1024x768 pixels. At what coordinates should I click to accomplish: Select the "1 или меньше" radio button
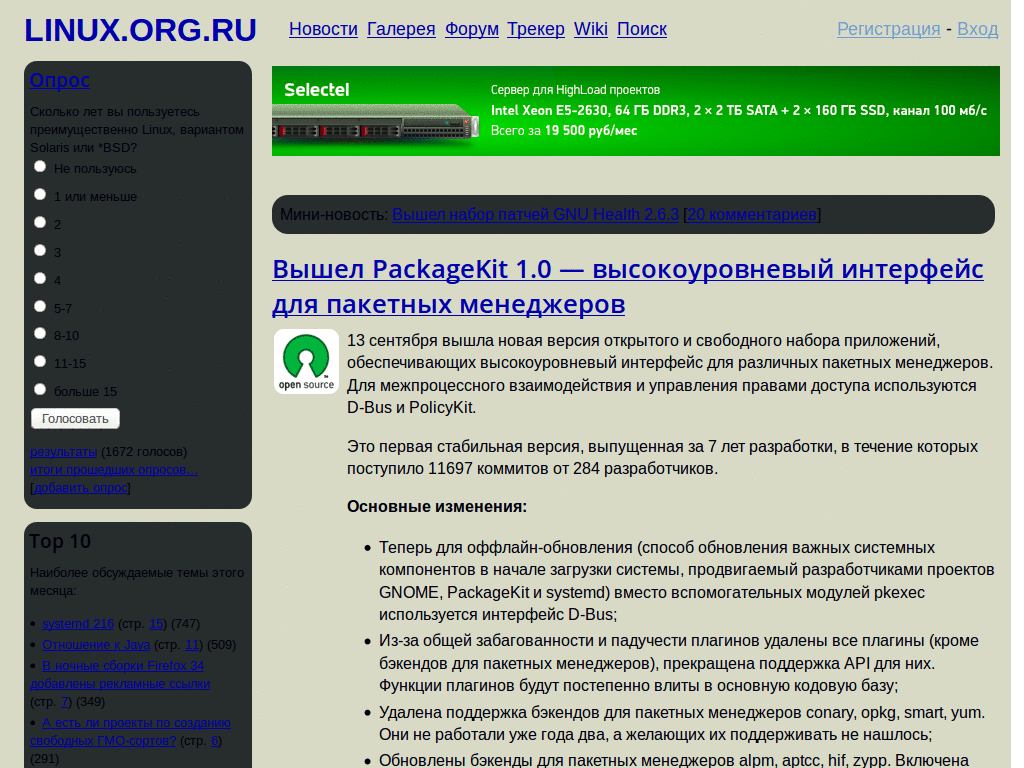[40, 195]
